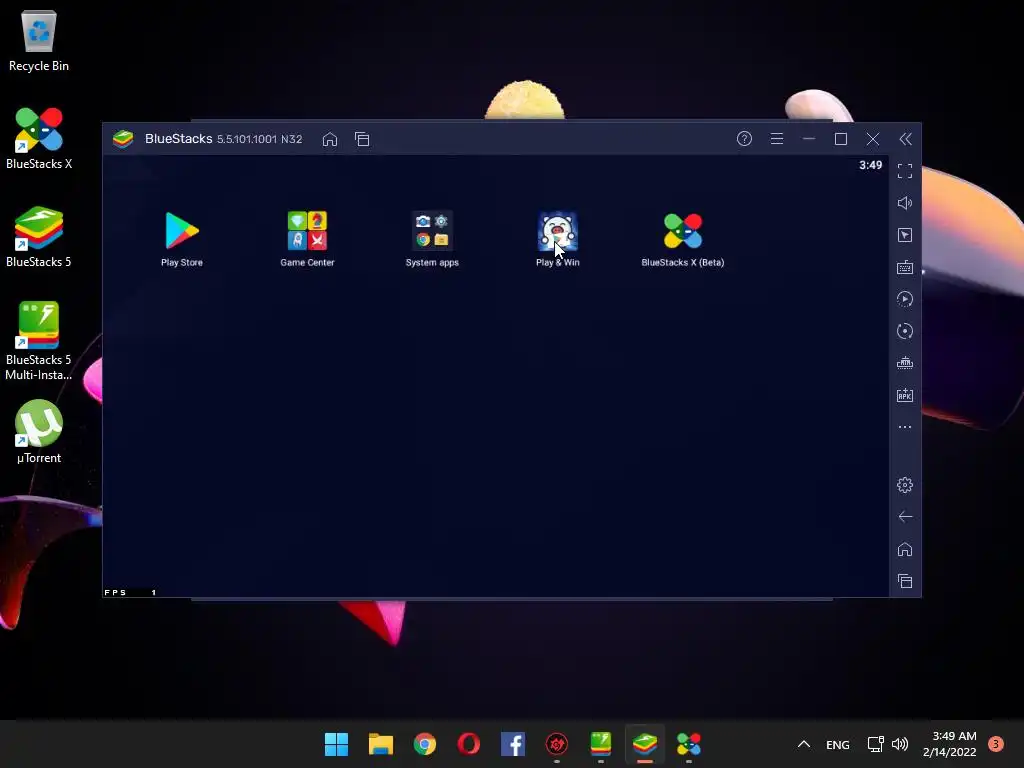Image resolution: width=1024 pixels, height=768 pixels.
Task: Switch to BlueStacks 5 taskbar icon
Action: tap(645, 744)
